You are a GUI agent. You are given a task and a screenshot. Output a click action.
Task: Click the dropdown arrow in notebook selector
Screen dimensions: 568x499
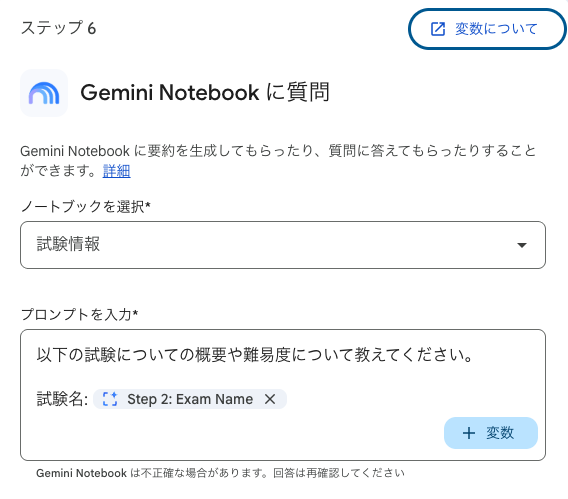522,245
